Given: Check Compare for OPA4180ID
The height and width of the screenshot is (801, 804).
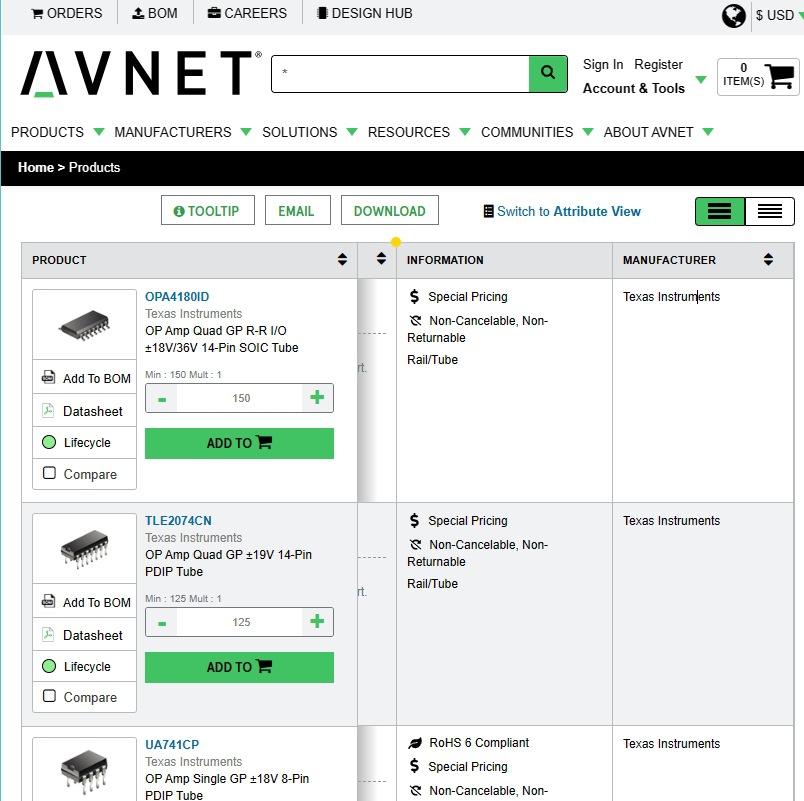Looking at the screenshot, I should pyautogui.click(x=49, y=473).
